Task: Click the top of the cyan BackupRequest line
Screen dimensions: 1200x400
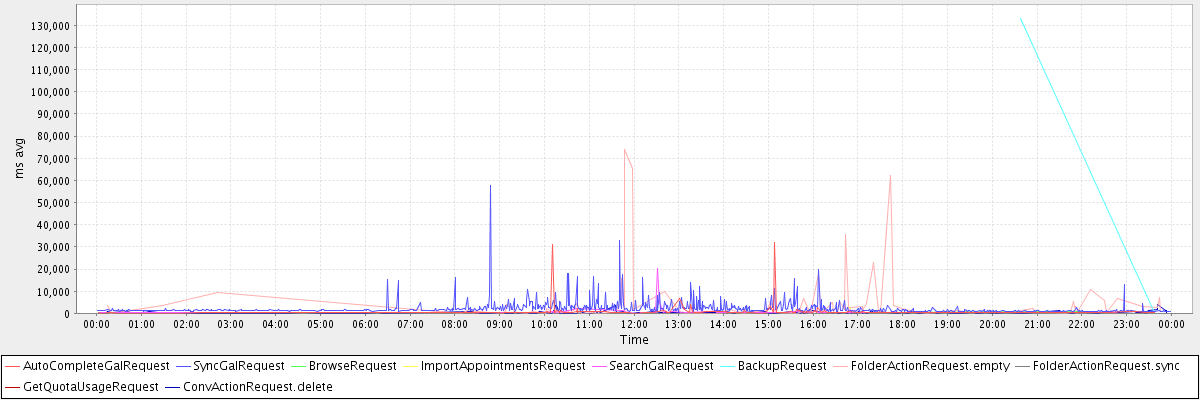Action: coord(1020,18)
